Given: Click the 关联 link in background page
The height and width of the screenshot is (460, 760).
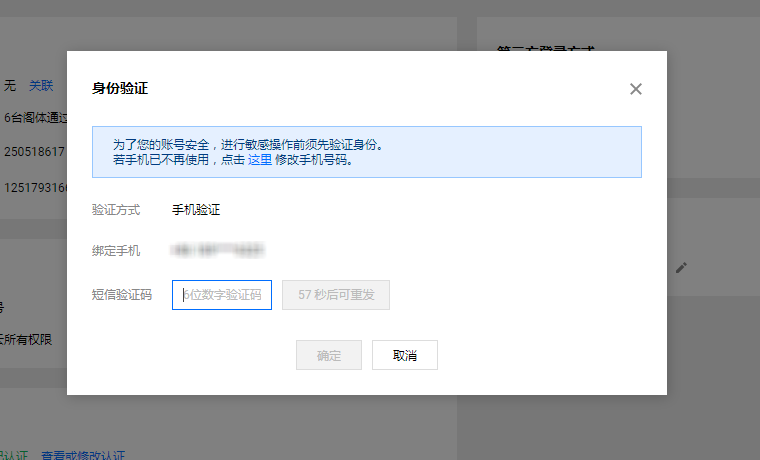Looking at the screenshot, I should (41, 86).
